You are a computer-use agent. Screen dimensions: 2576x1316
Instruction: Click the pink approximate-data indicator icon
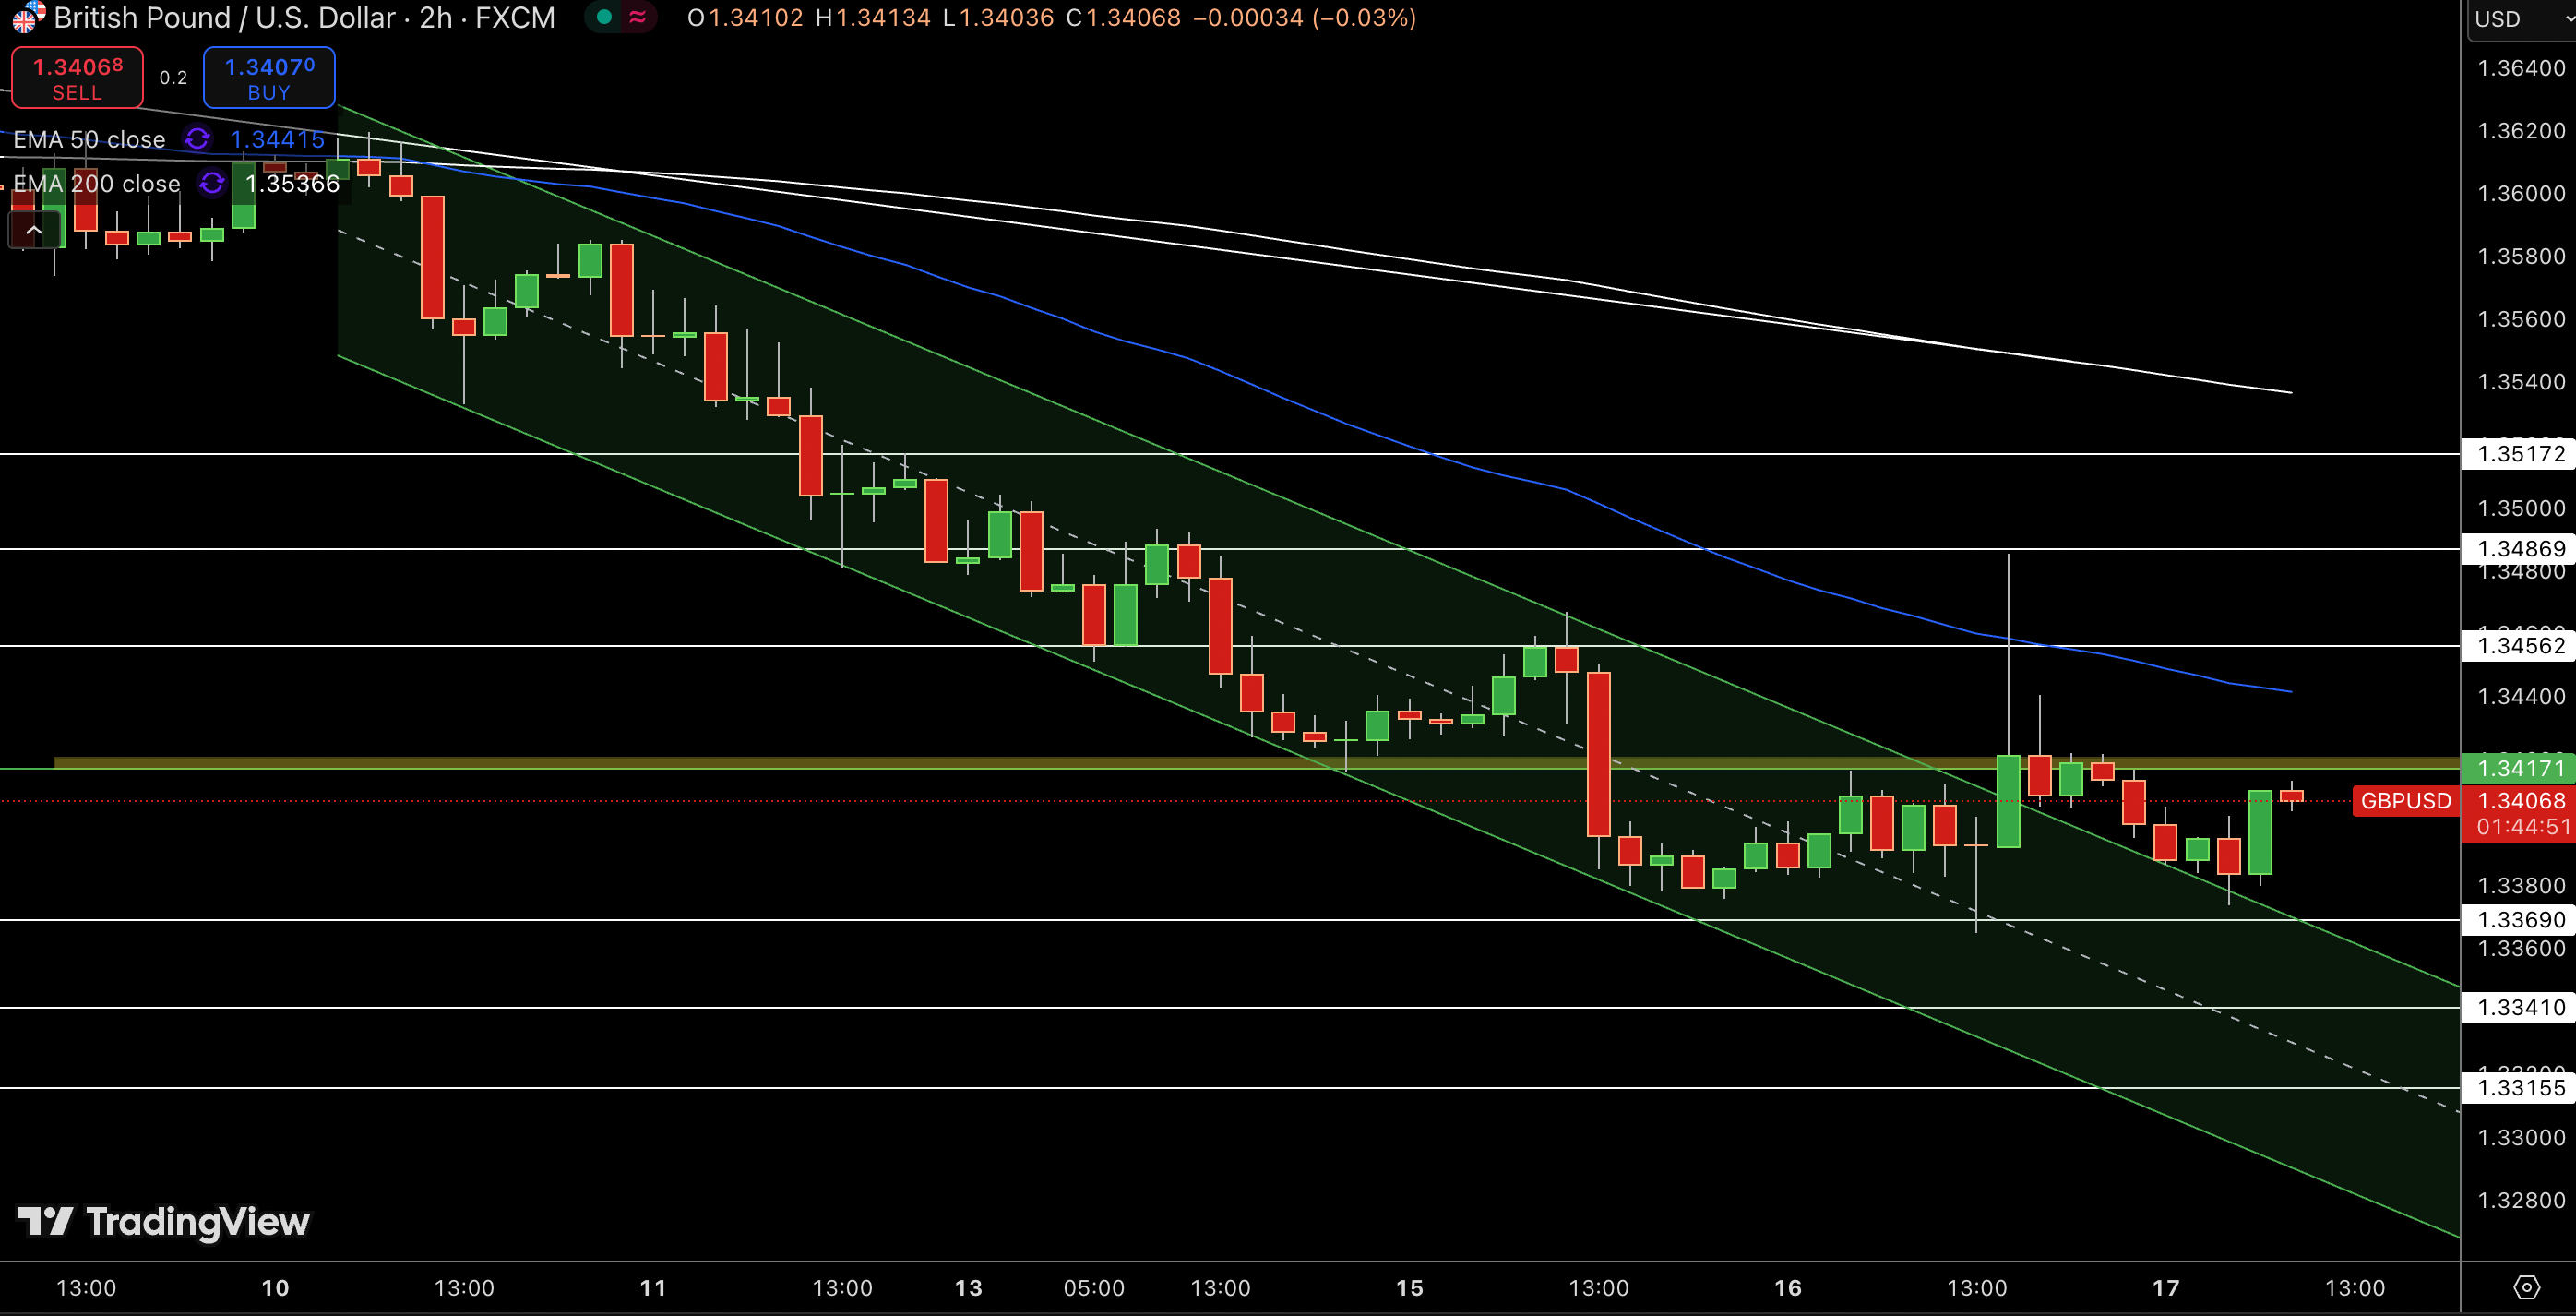pyautogui.click(x=637, y=17)
